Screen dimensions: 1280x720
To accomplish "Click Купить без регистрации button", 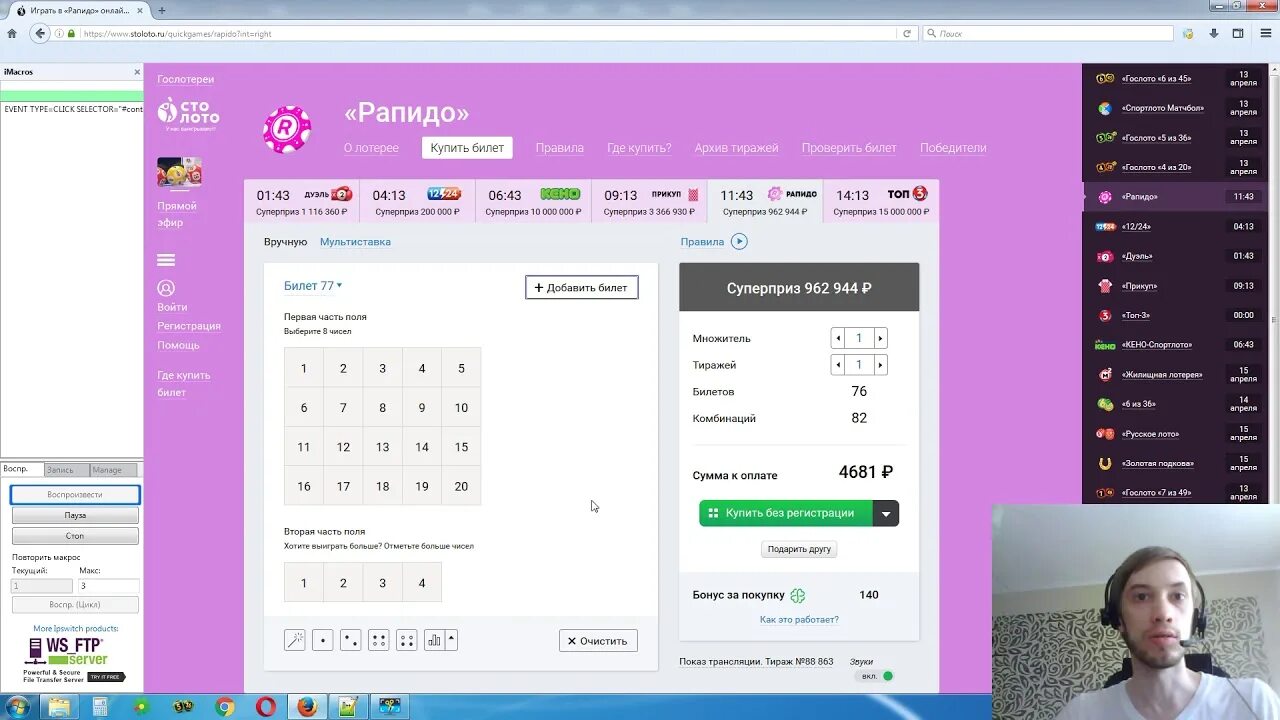I will [785, 513].
